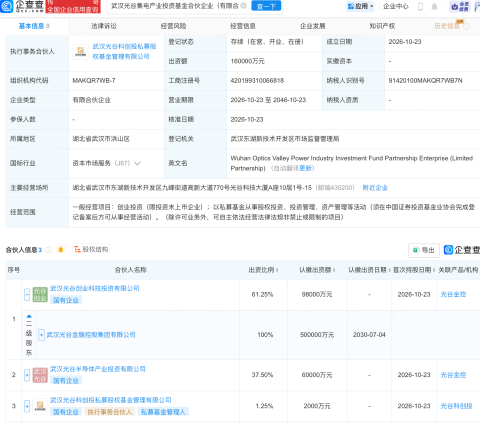480x426 pixels.
Task: Expand the 资本市场服务 industry chevron
Action: coord(137,163)
